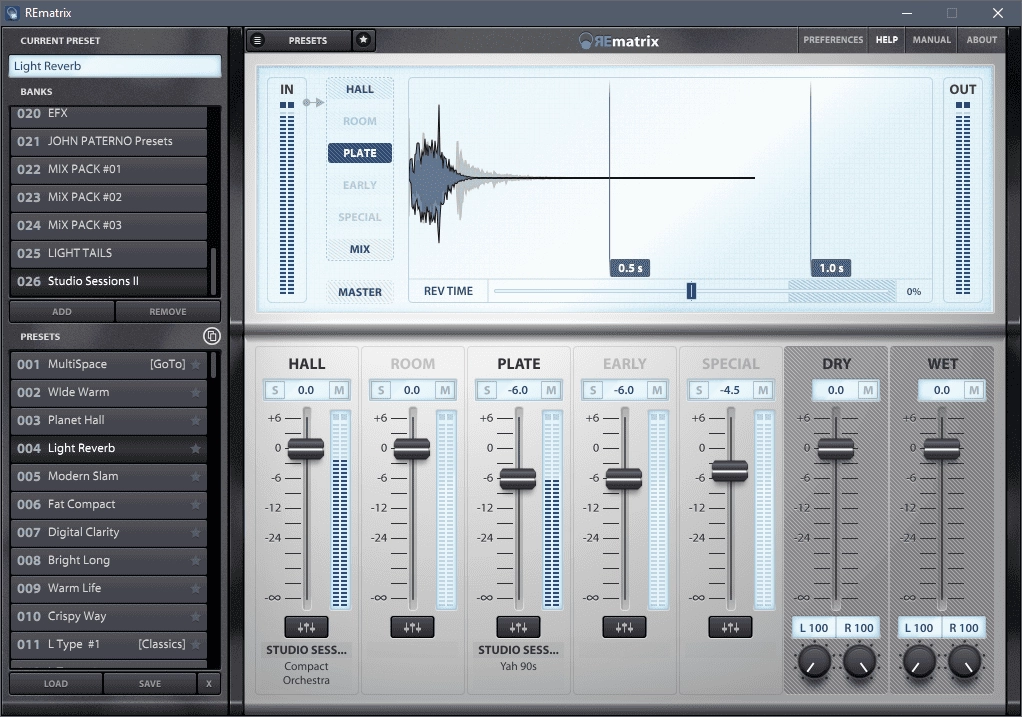Favorite the Wide Warm preset star
The width and height of the screenshot is (1022, 717).
(x=196, y=392)
